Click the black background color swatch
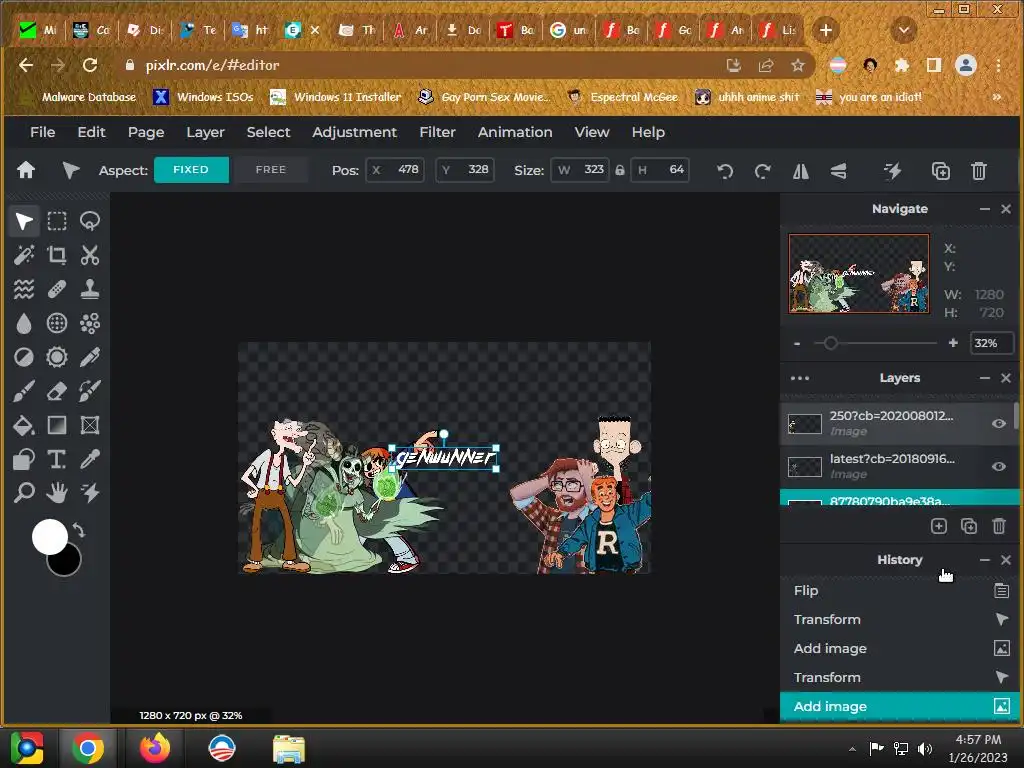This screenshot has width=1024, height=768. [x=67, y=564]
